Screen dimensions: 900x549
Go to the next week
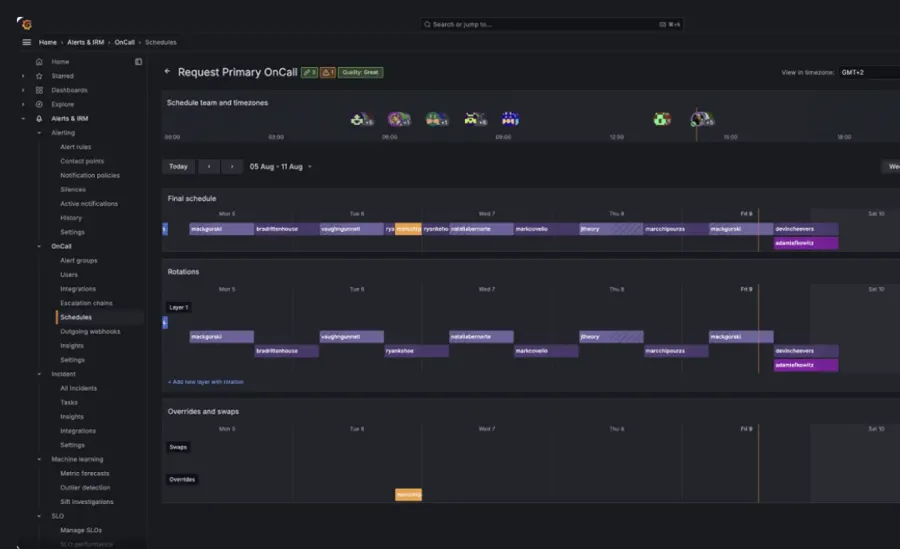(x=232, y=167)
